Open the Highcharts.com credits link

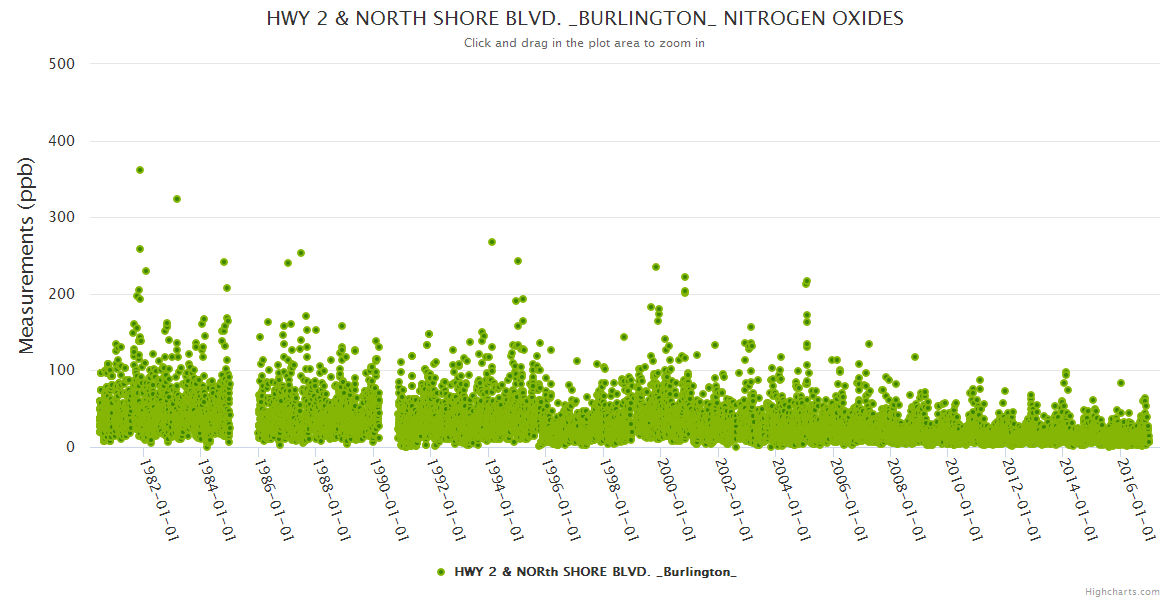coord(1122,591)
